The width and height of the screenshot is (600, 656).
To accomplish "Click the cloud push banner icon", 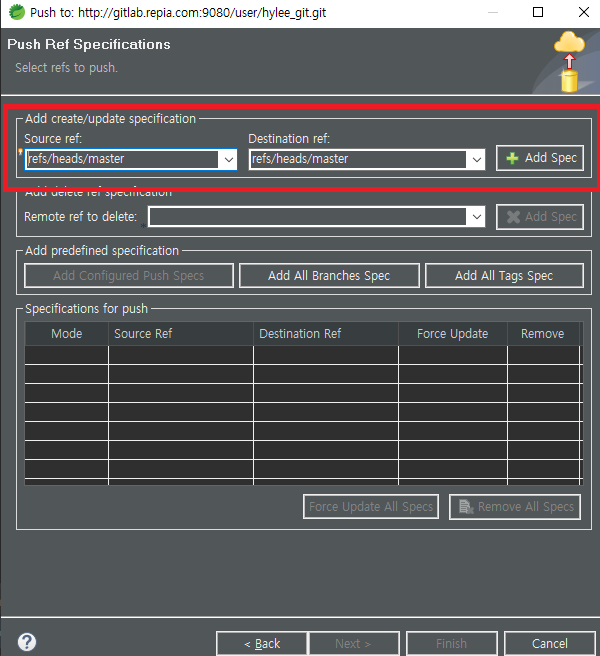I will [x=569, y=60].
